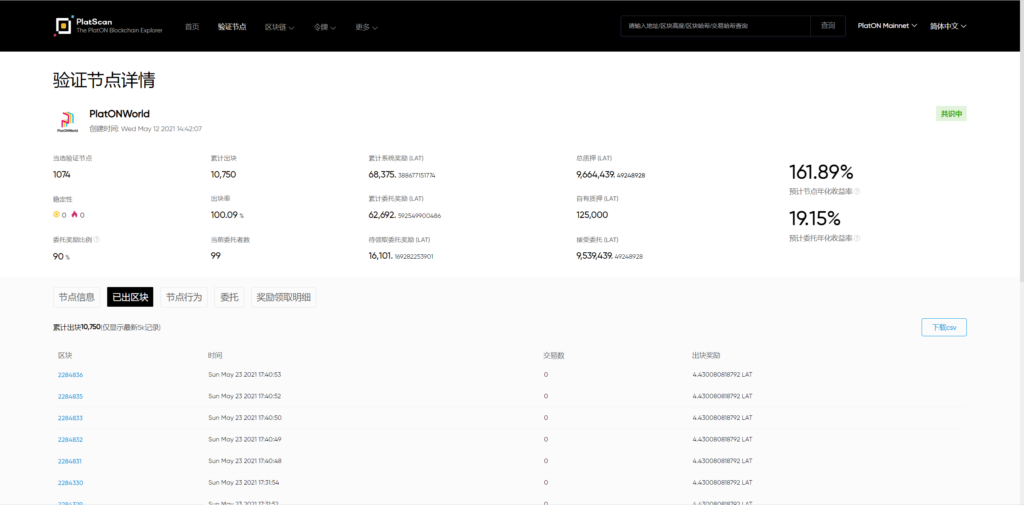The height and width of the screenshot is (505, 1024).
Task: Click the 待领取委托奖励 value 16,101
Action: coord(401,256)
